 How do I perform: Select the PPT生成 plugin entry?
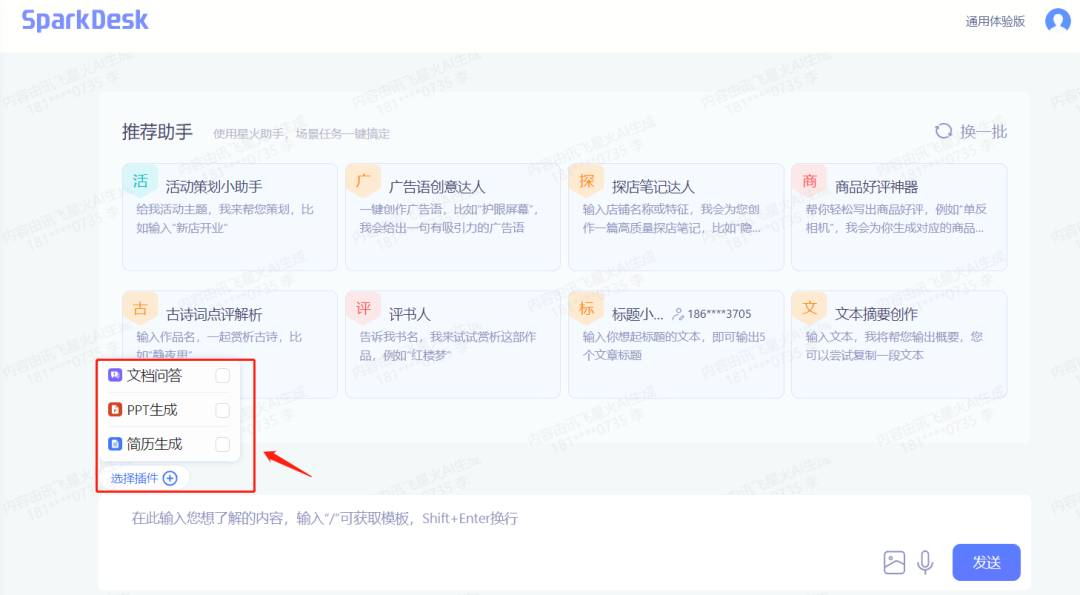point(169,410)
